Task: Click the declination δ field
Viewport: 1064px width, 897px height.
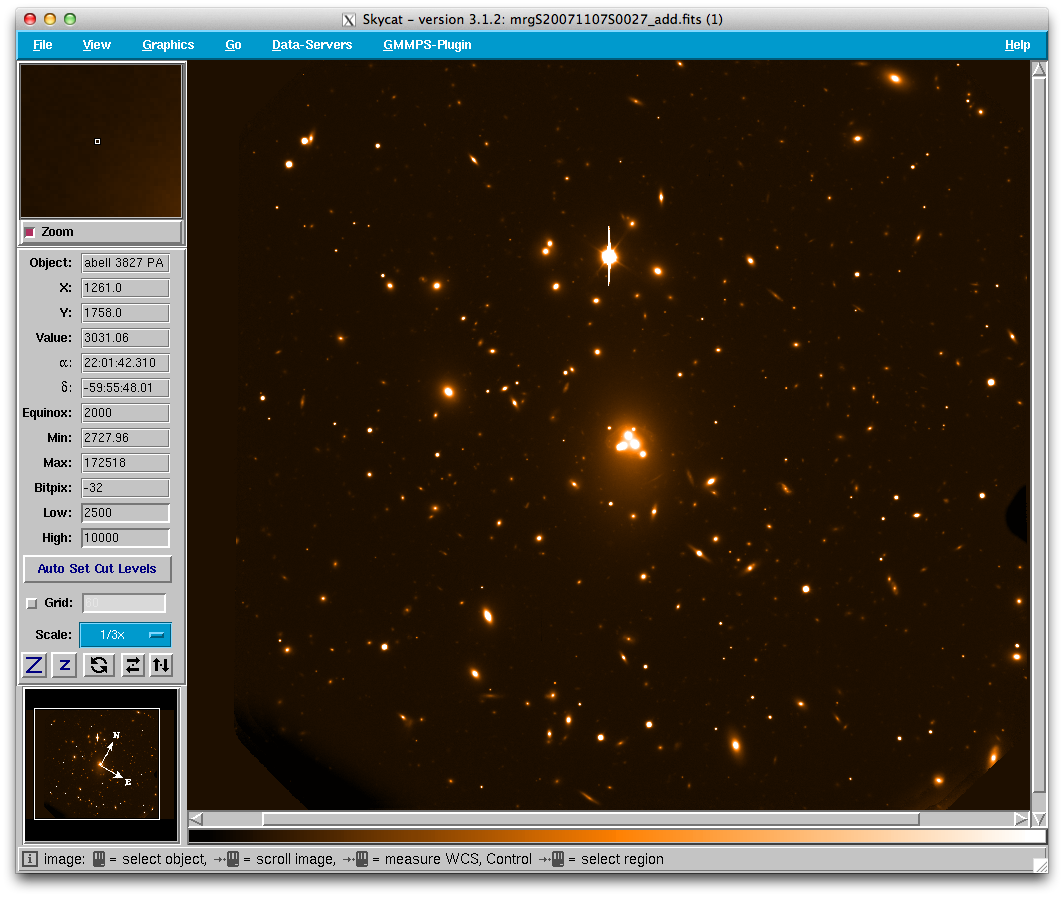Action: [x=126, y=388]
